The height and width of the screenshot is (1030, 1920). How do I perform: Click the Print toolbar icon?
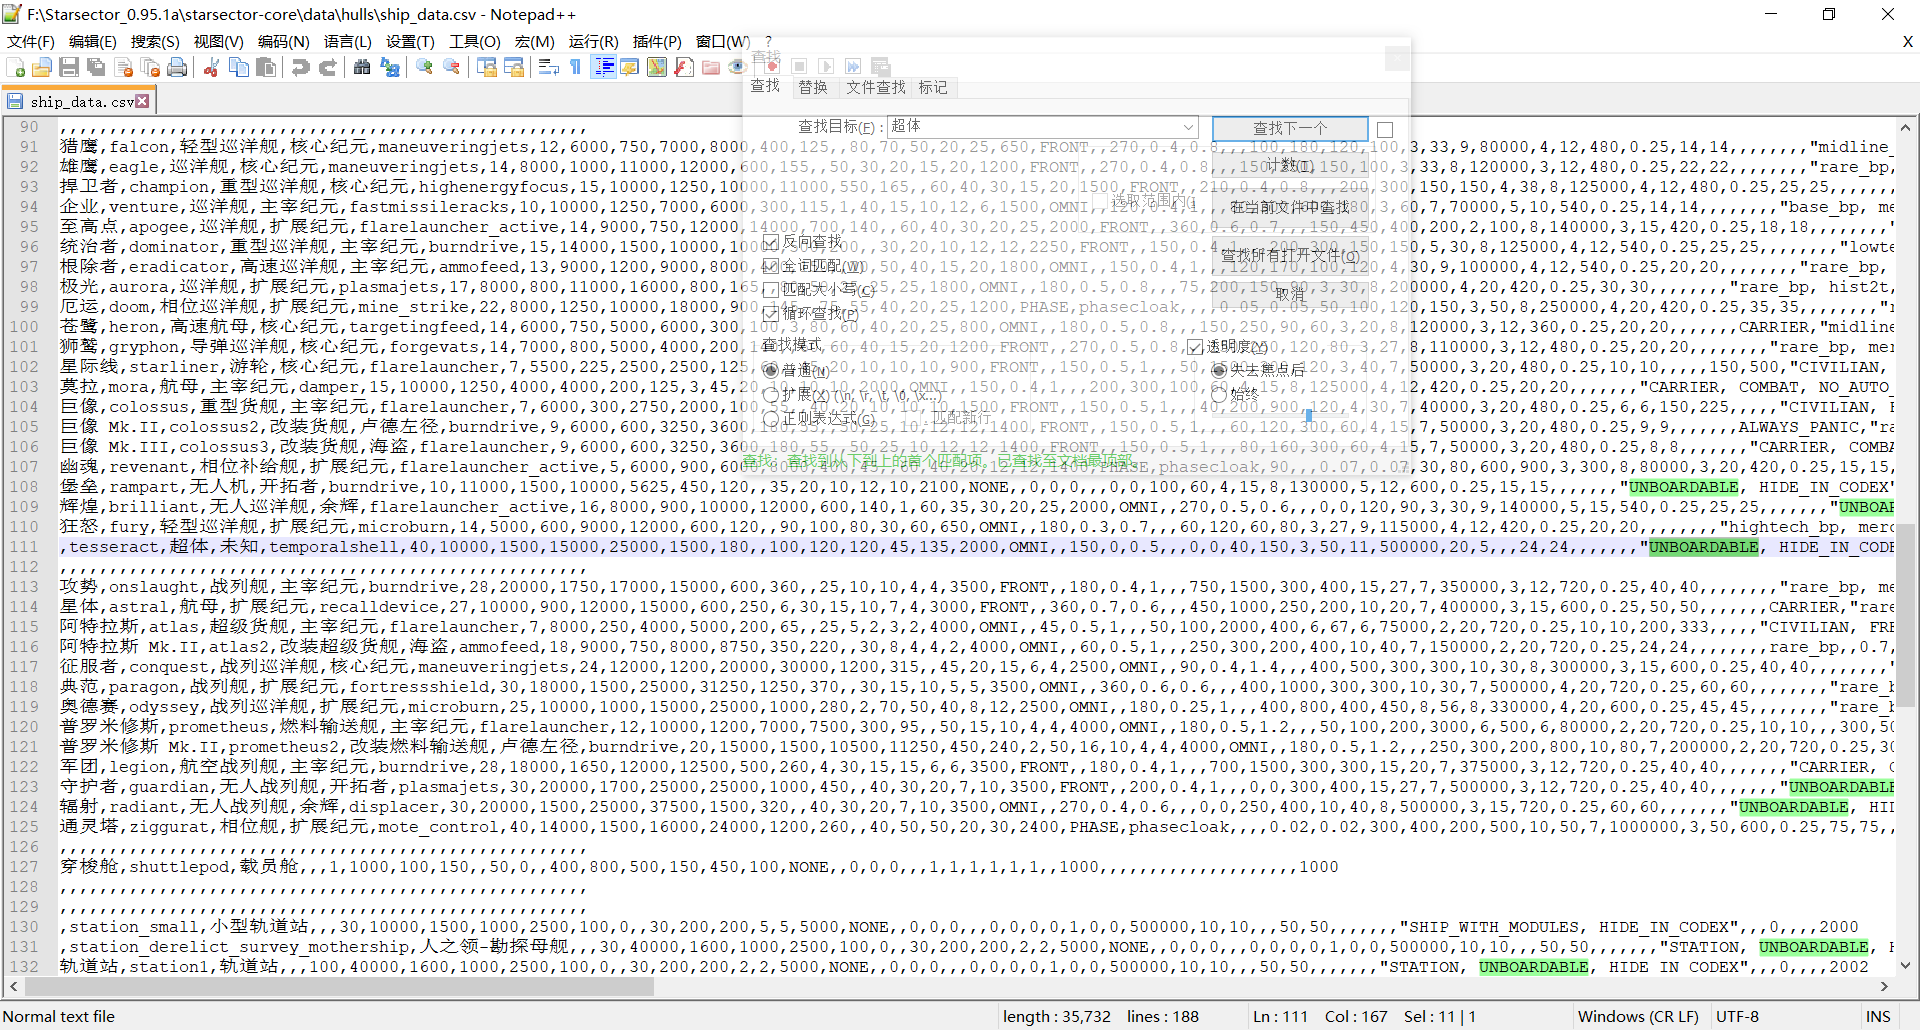click(x=177, y=67)
